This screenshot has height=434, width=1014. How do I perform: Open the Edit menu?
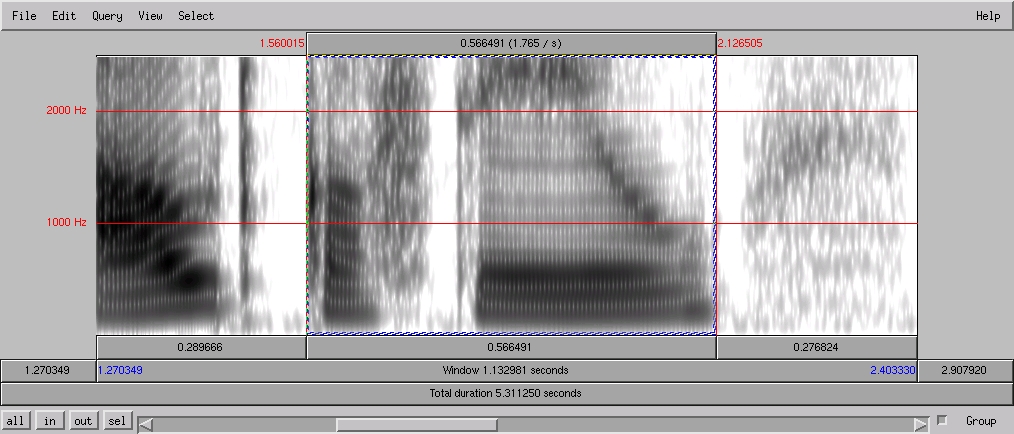pos(64,16)
